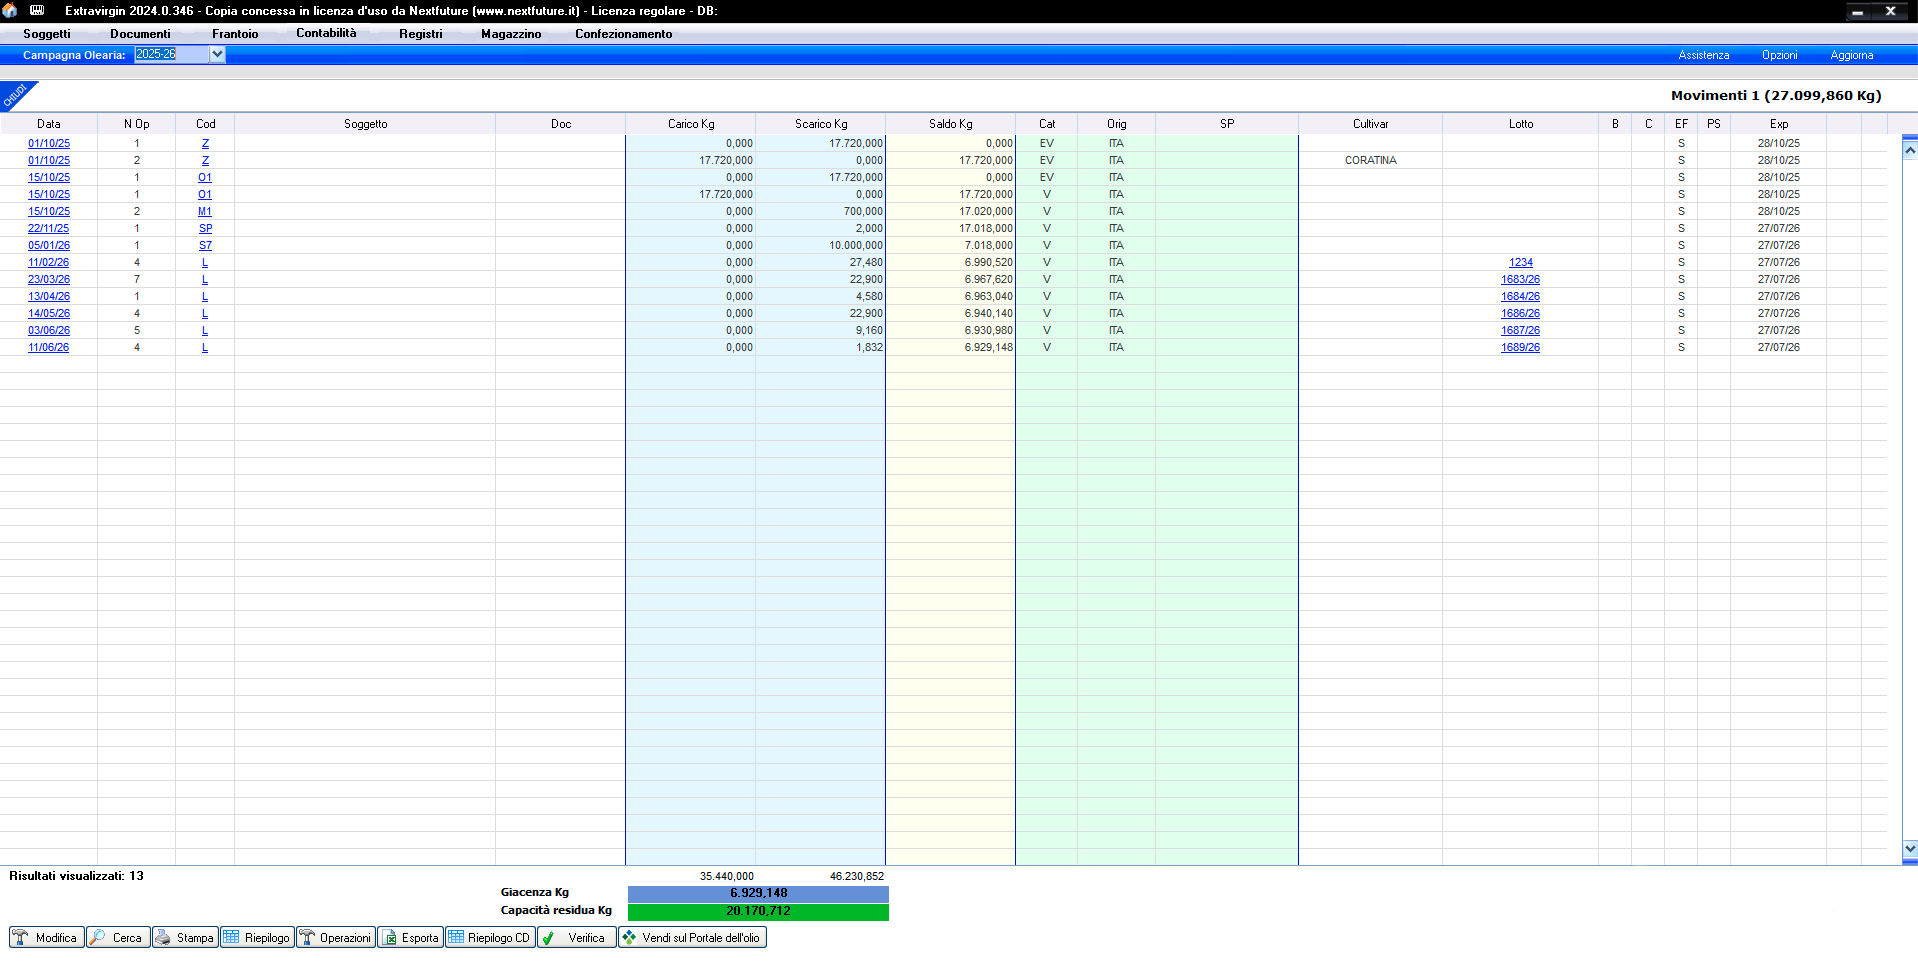Open the Riepilogo table button

(x=257, y=937)
